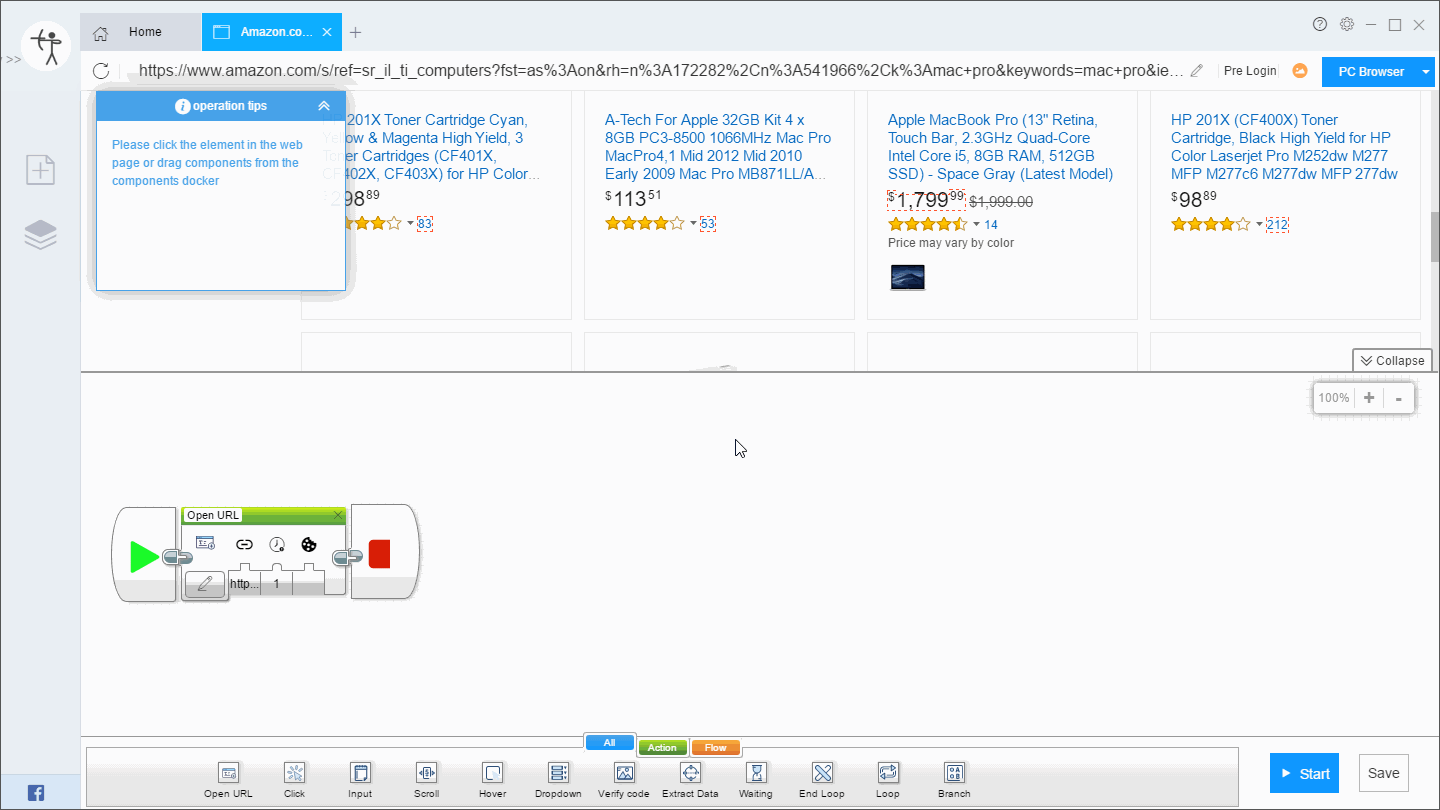
Task: Switch to the Flow tab
Action: tap(715, 746)
